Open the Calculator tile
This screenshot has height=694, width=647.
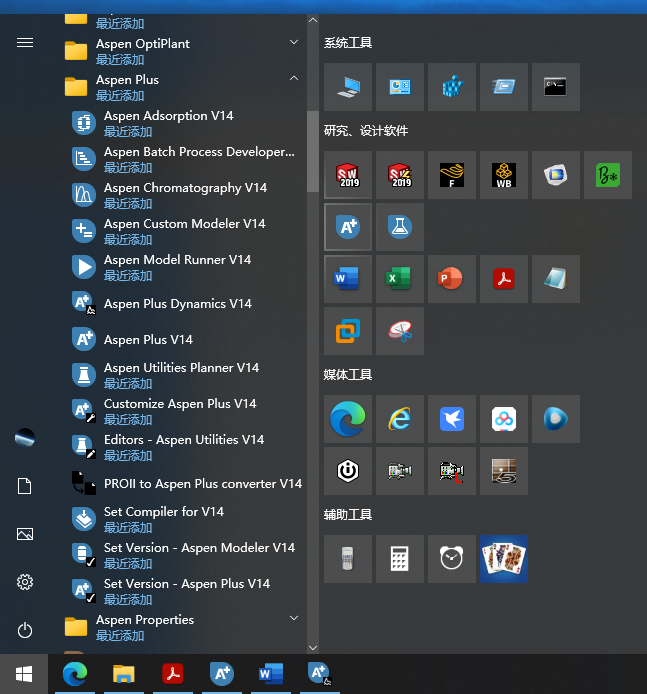400,559
